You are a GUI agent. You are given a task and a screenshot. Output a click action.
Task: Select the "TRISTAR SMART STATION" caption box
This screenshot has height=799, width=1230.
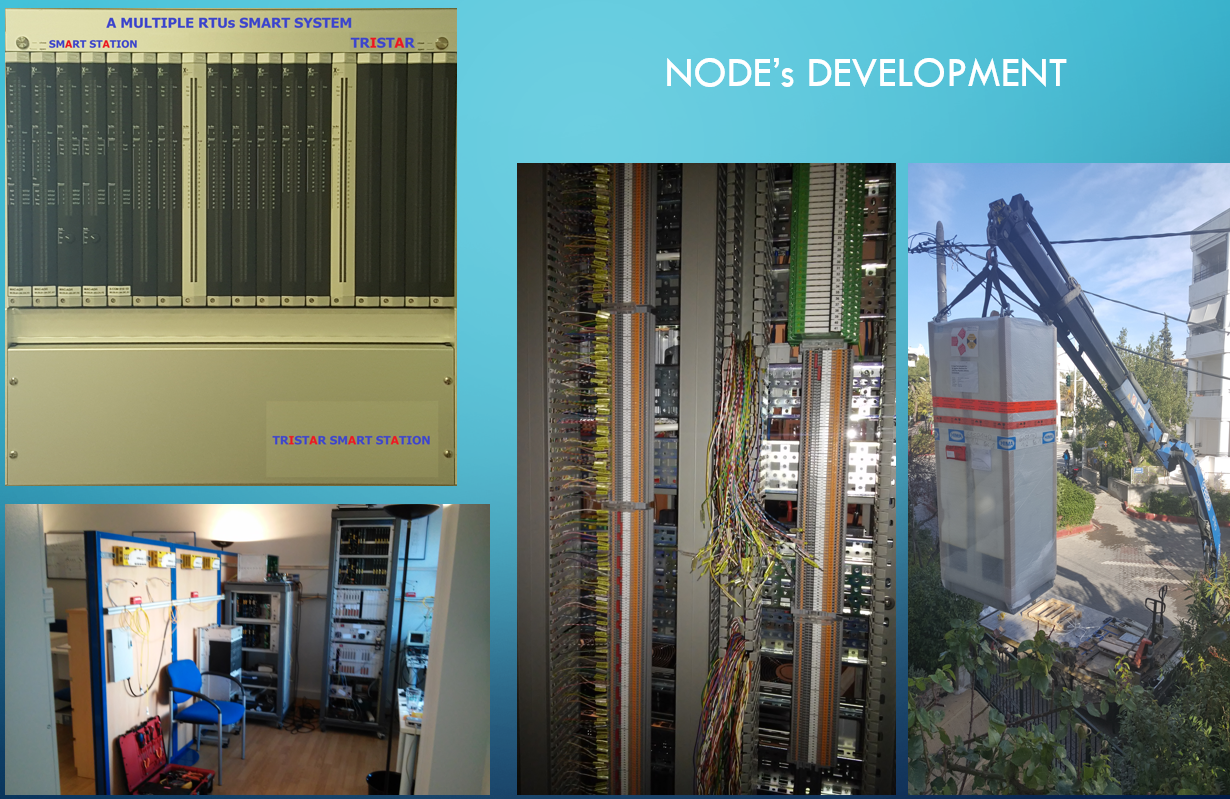(x=351, y=440)
